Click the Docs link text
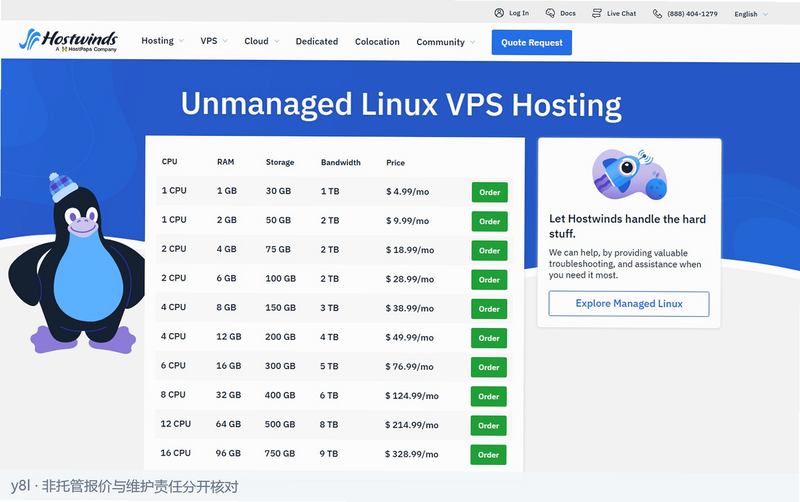Image resolution: width=800 pixels, height=502 pixels. 568,13
